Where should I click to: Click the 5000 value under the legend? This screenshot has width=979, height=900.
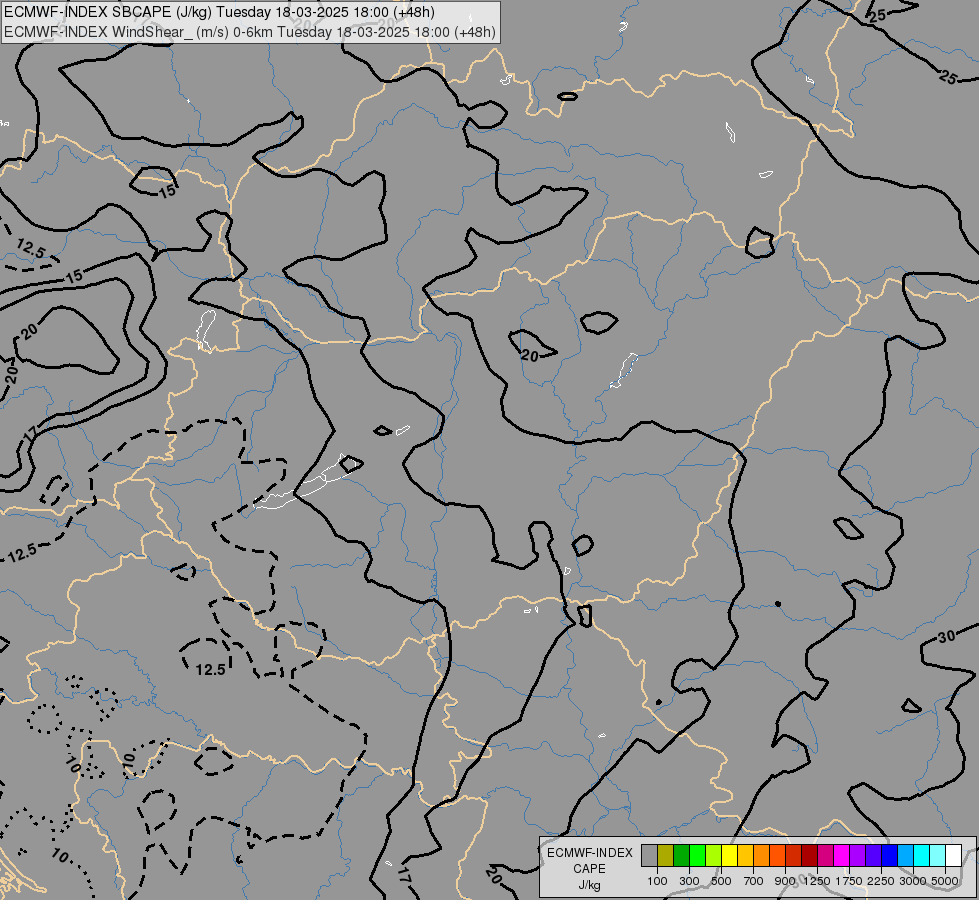point(945,881)
